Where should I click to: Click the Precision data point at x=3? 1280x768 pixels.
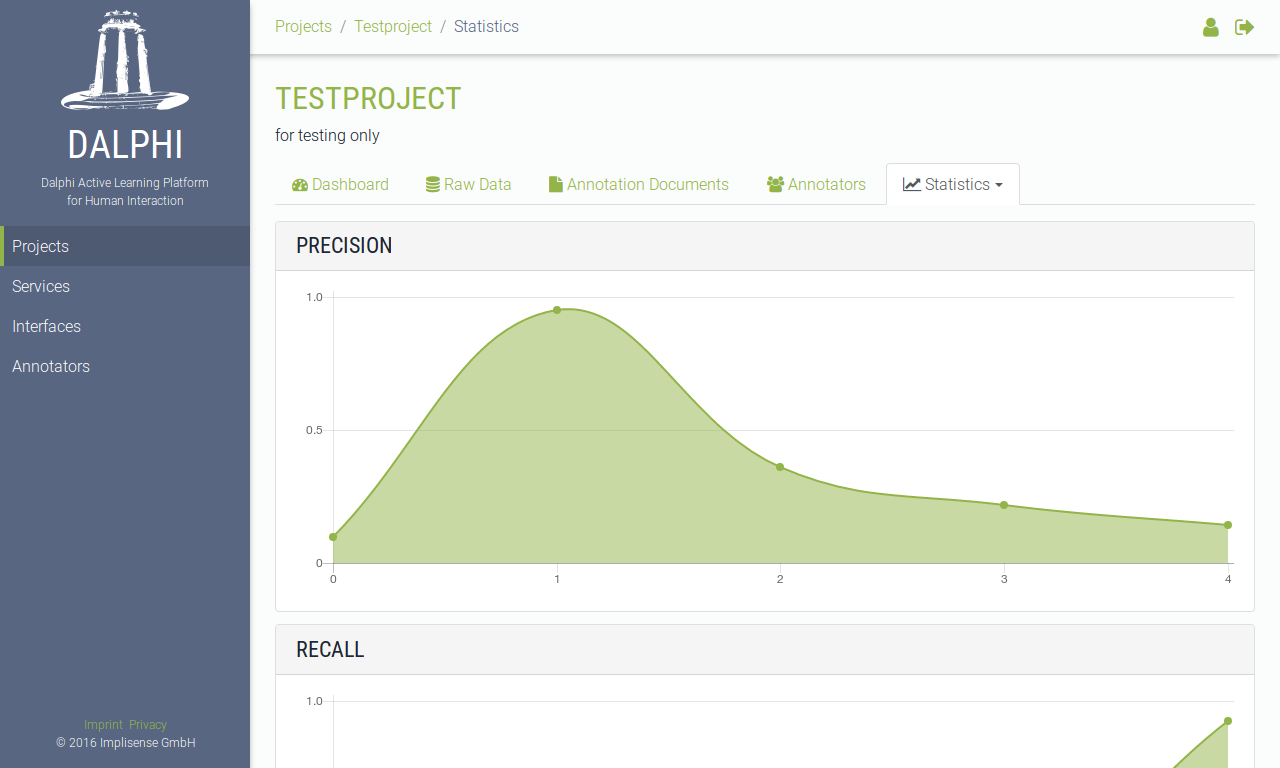(x=1004, y=505)
